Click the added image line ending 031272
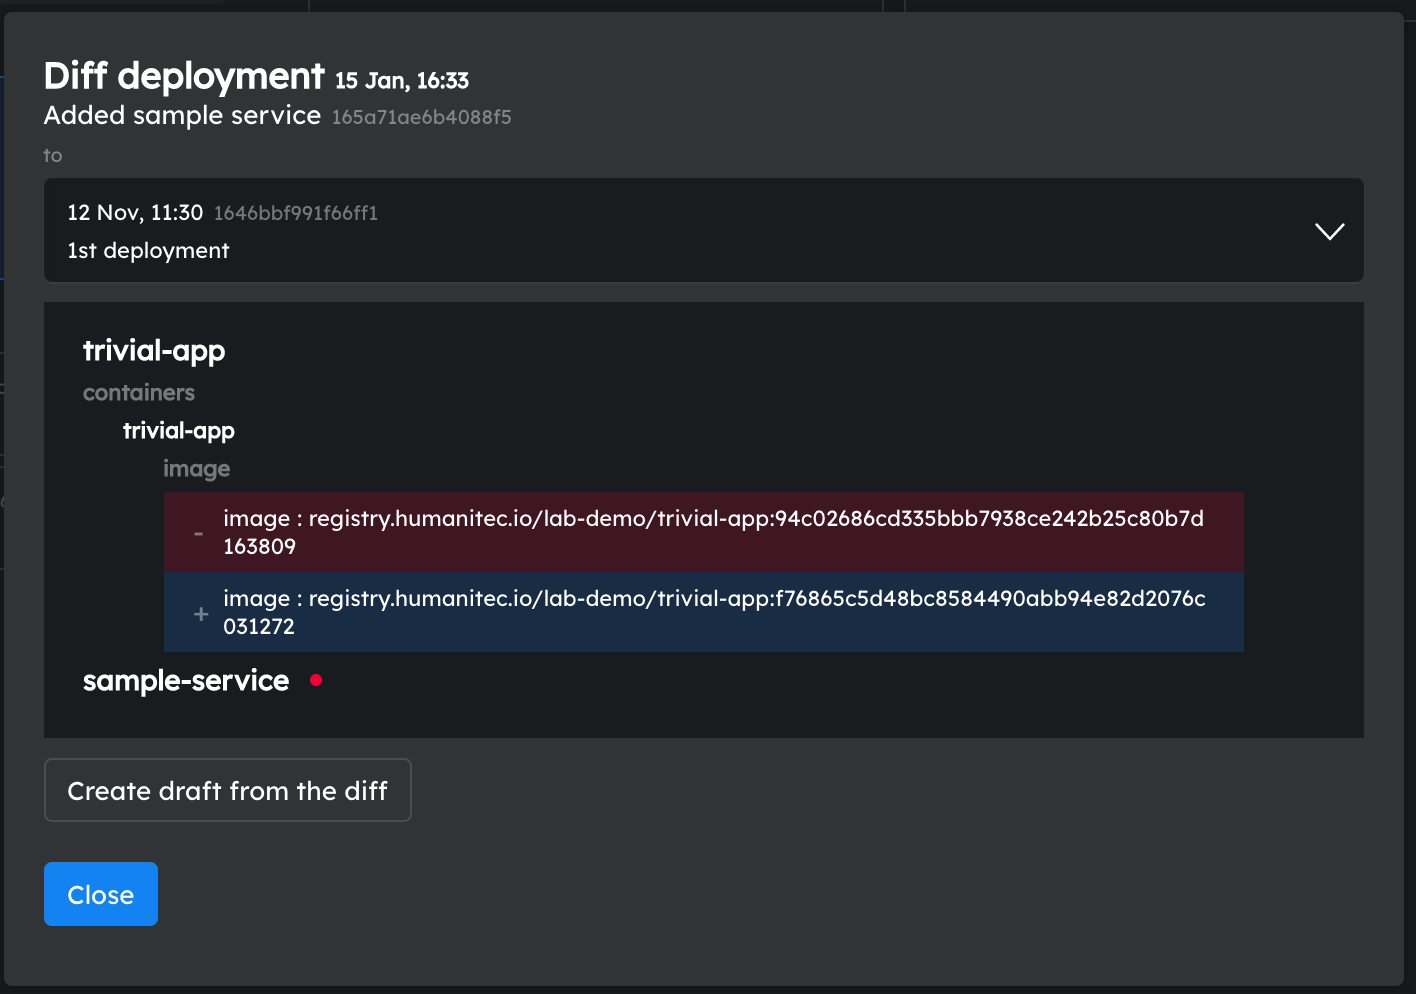Image resolution: width=1416 pixels, height=994 pixels. tap(704, 612)
